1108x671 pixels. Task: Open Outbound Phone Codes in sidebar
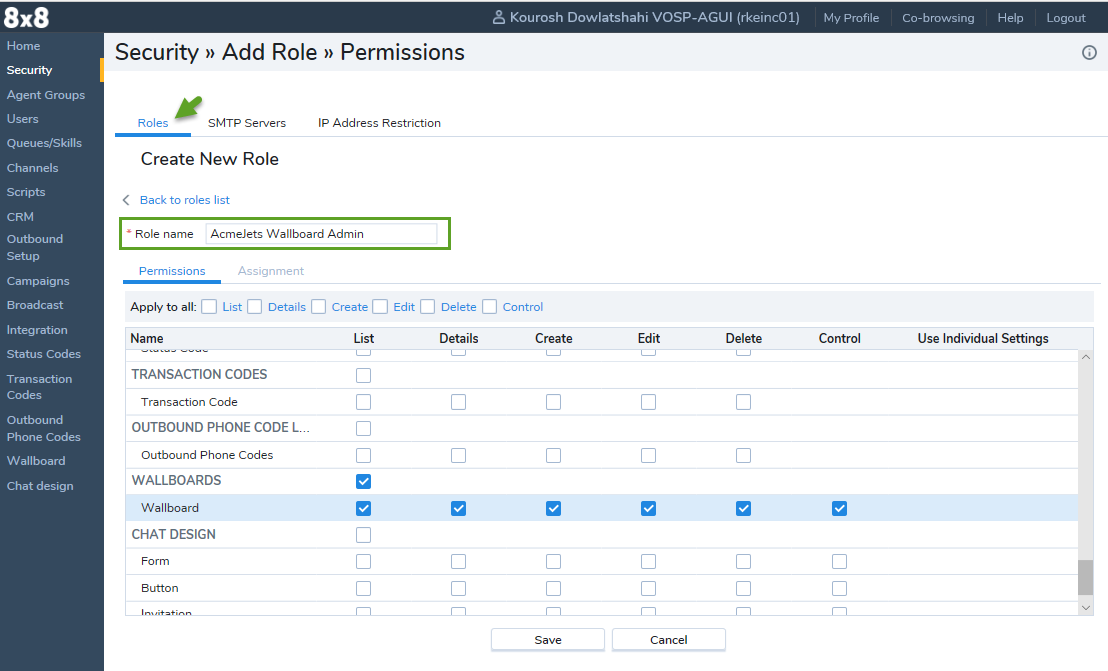(43, 428)
